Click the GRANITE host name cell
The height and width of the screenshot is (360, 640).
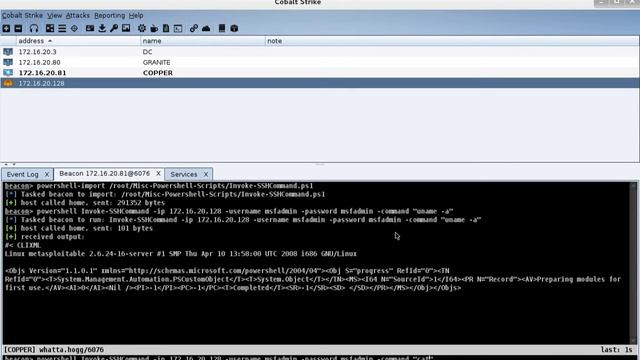point(156,62)
